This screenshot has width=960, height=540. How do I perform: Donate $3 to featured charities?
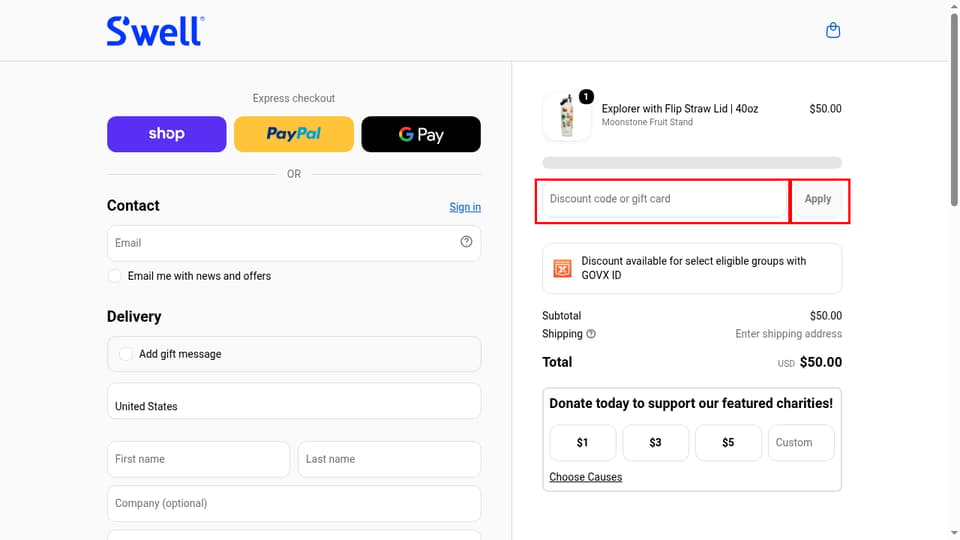click(655, 443)
